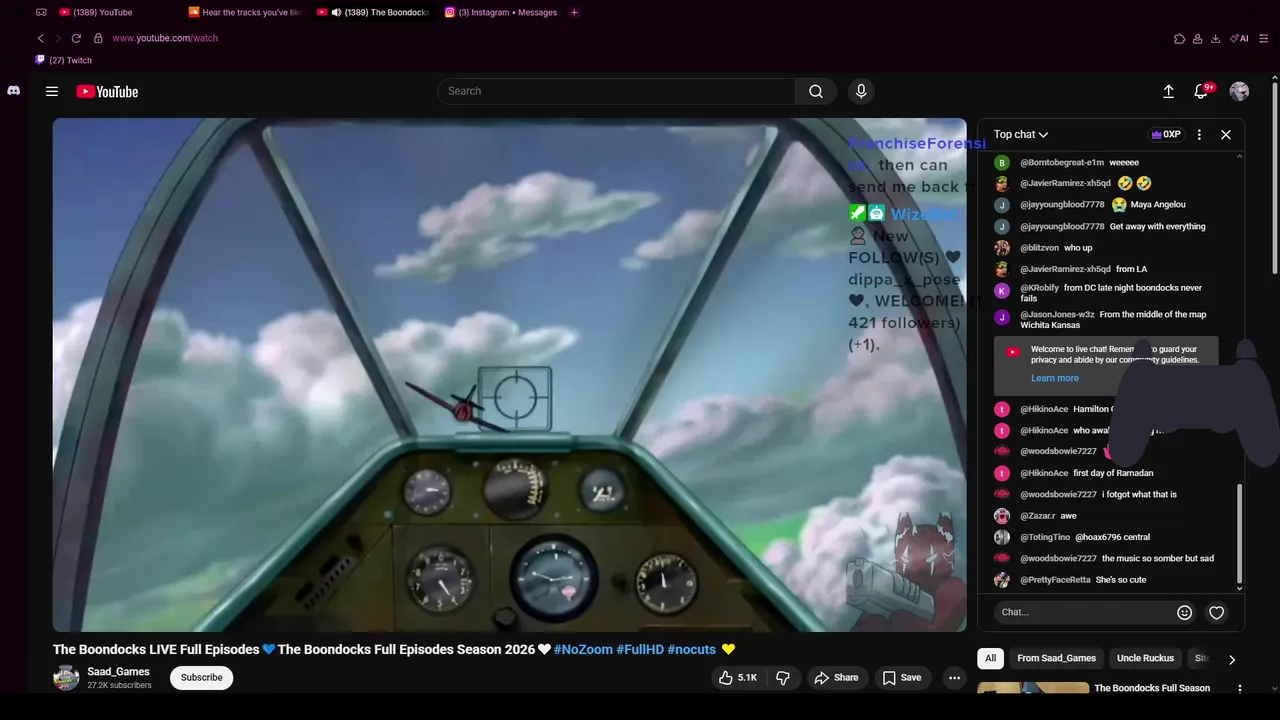1280x720 pixels.
Task: Click the video player area
Action: (x=509, y=375)
